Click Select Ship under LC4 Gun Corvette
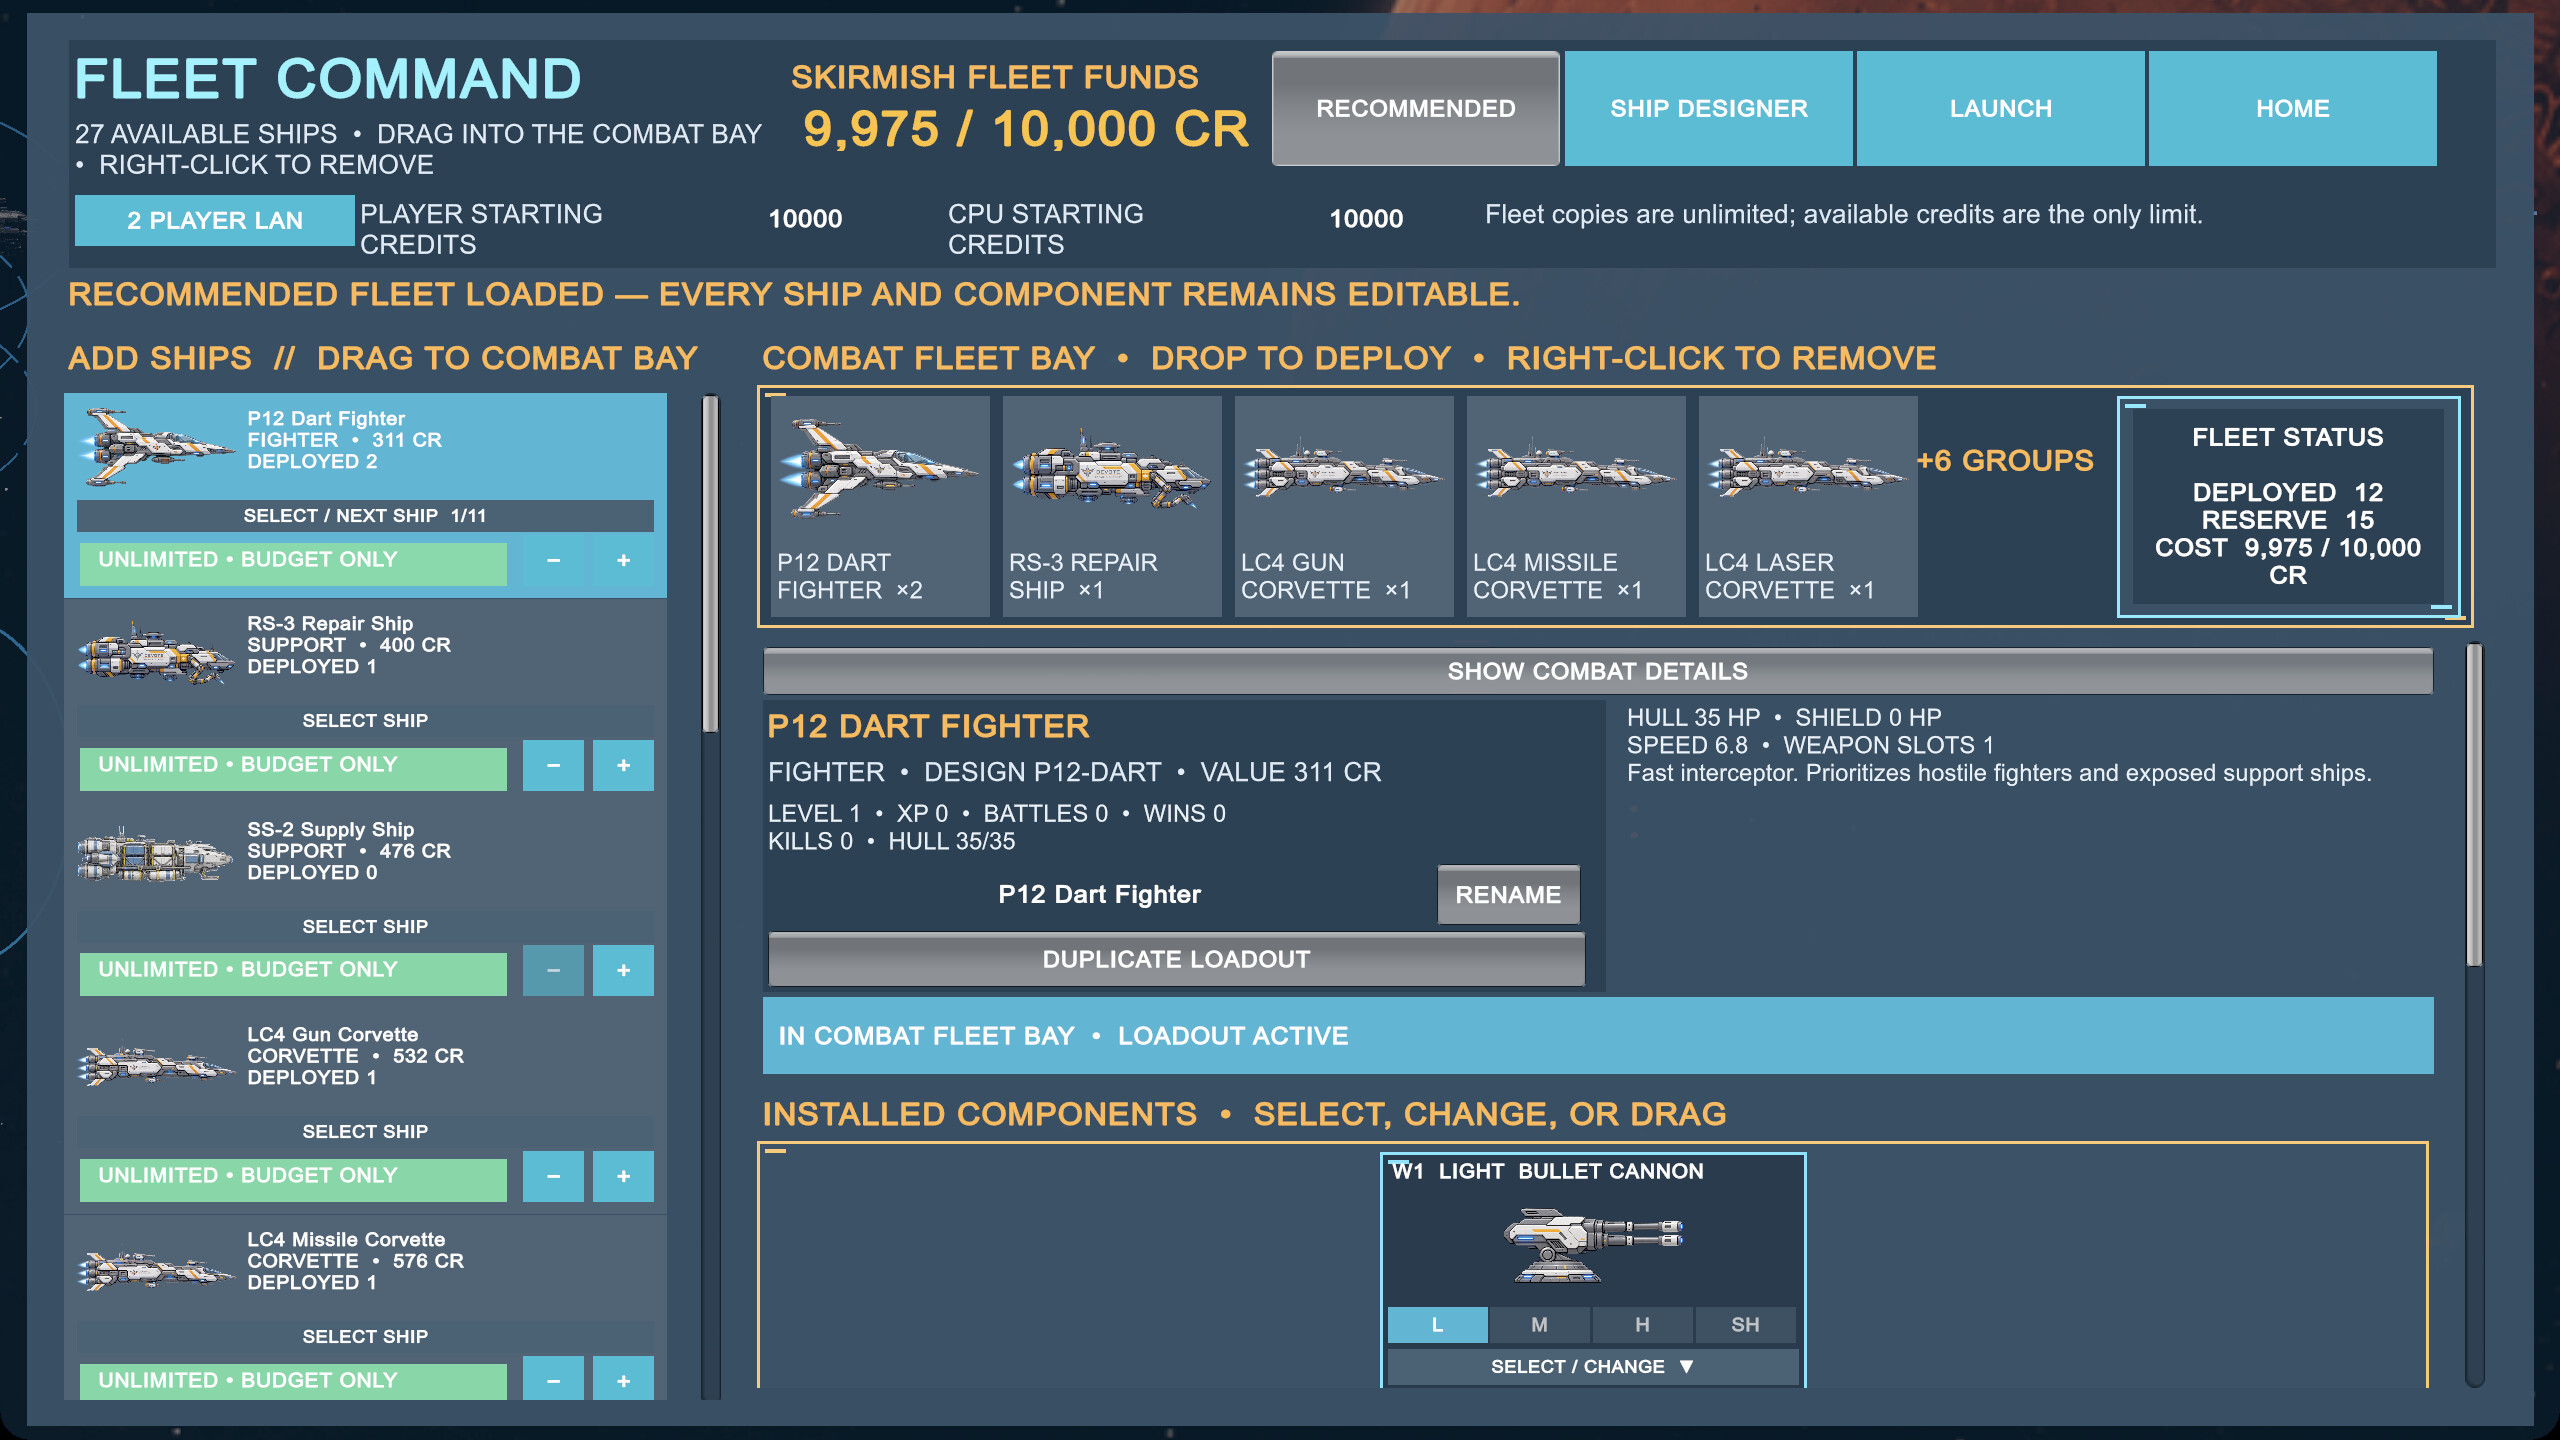Viewport: 2560px width, 1440px height. pos(365,1132)
